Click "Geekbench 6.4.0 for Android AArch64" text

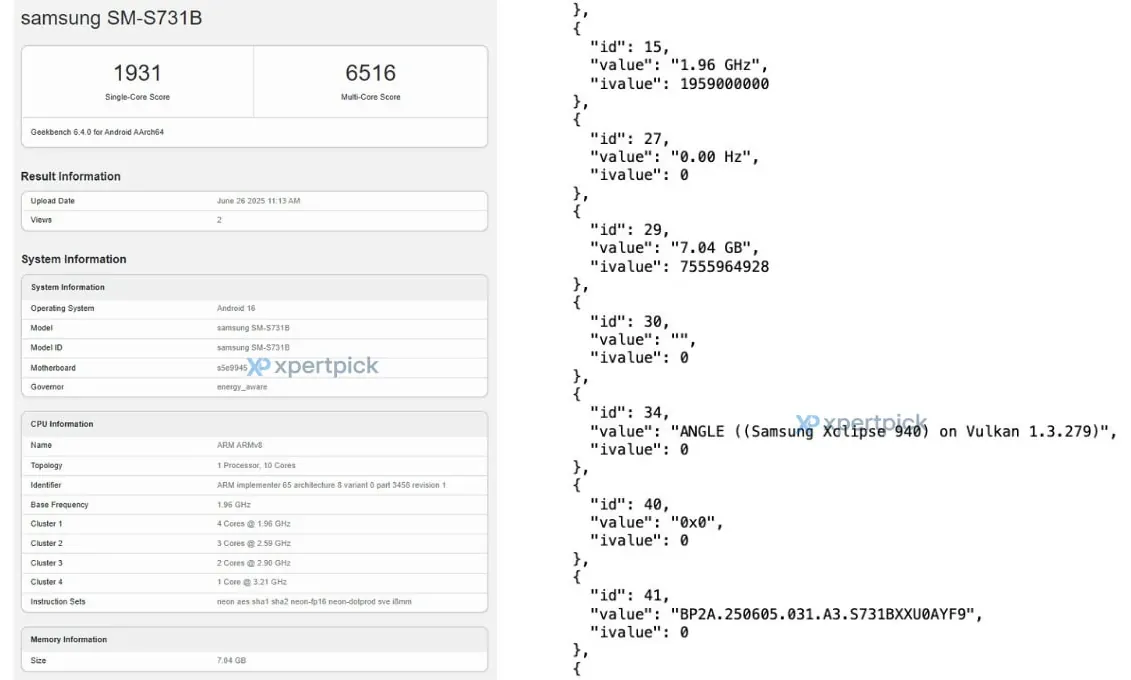pyautogui.click(x=97, y=132)
